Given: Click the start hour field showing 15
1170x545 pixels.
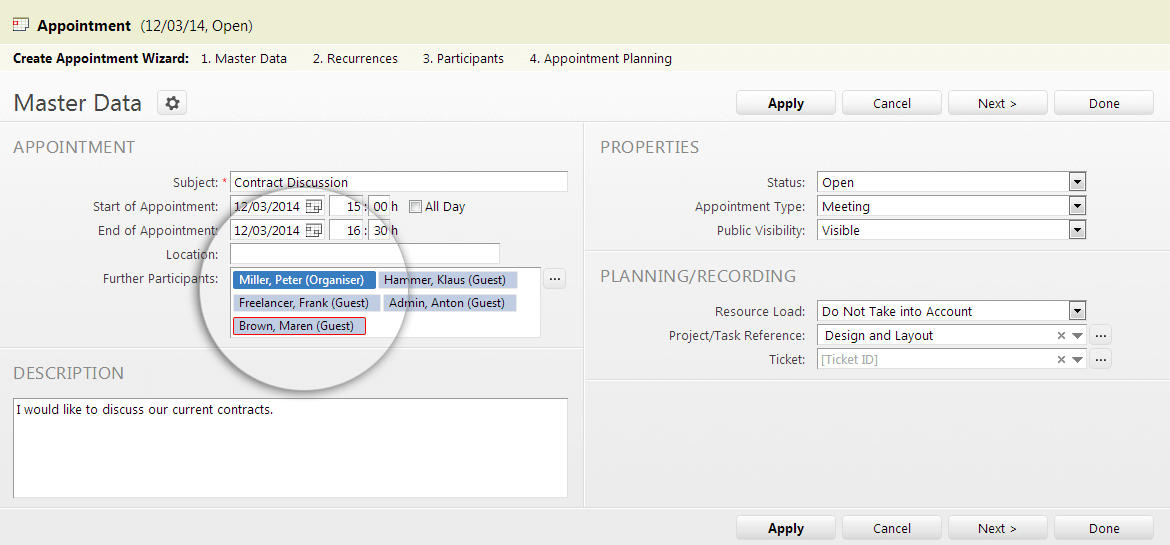Looking at the screenshot, I should (x=346, y=206).
